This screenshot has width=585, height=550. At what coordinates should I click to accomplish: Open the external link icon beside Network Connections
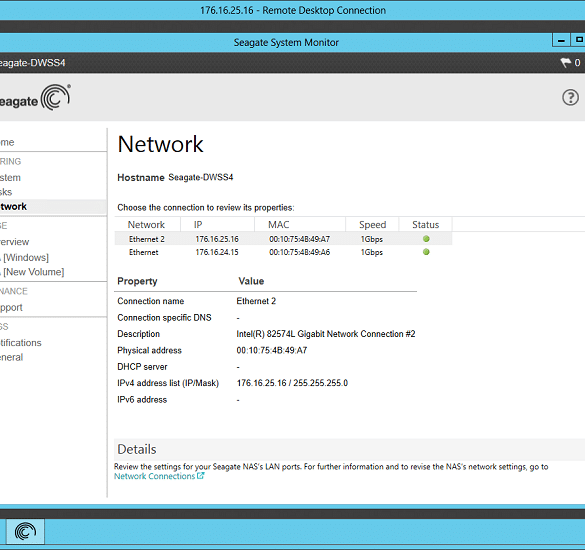coord(201,476)
